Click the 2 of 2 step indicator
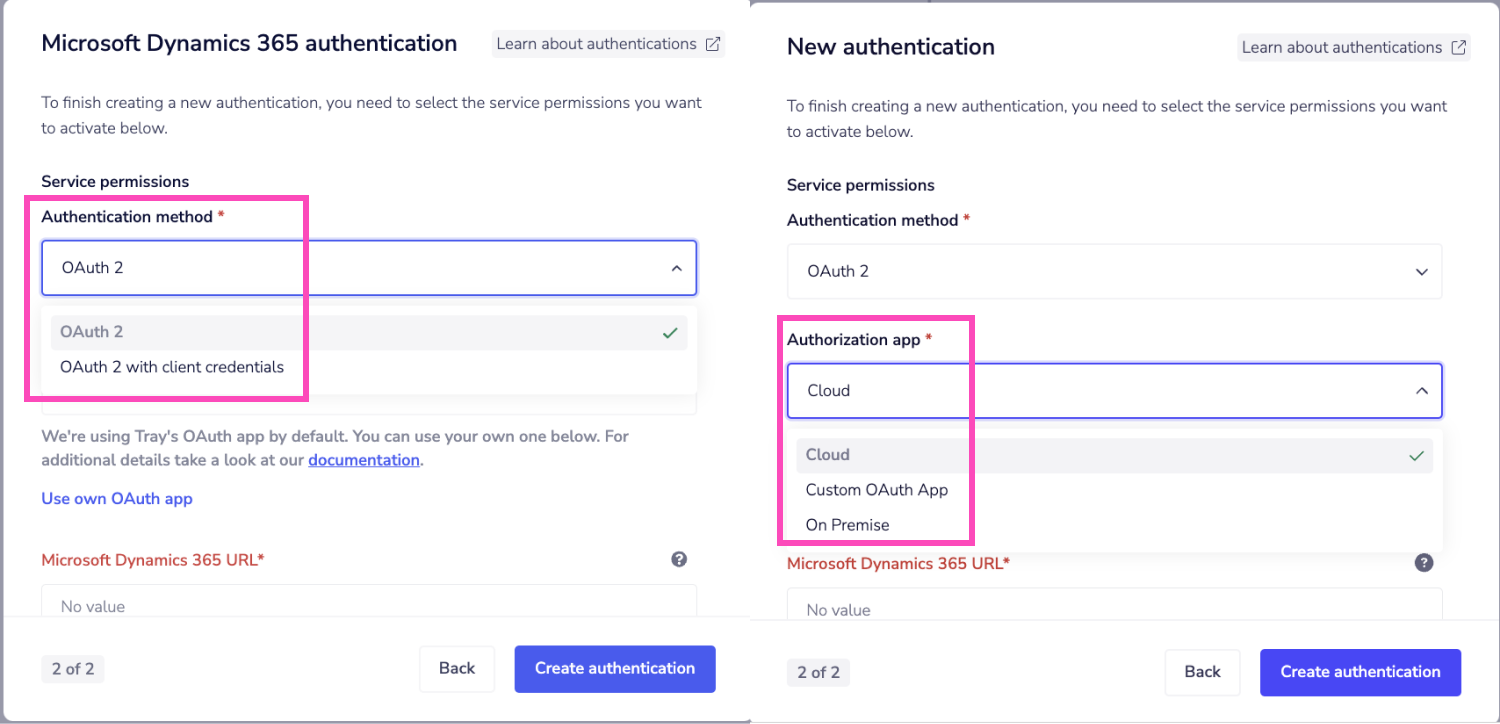1500x724 pixels. [x=72, y=668]
